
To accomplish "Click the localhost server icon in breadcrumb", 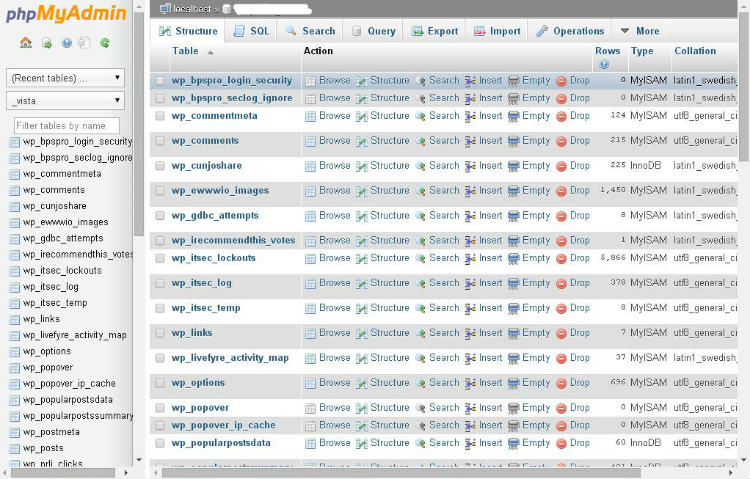I will point(165,8).
